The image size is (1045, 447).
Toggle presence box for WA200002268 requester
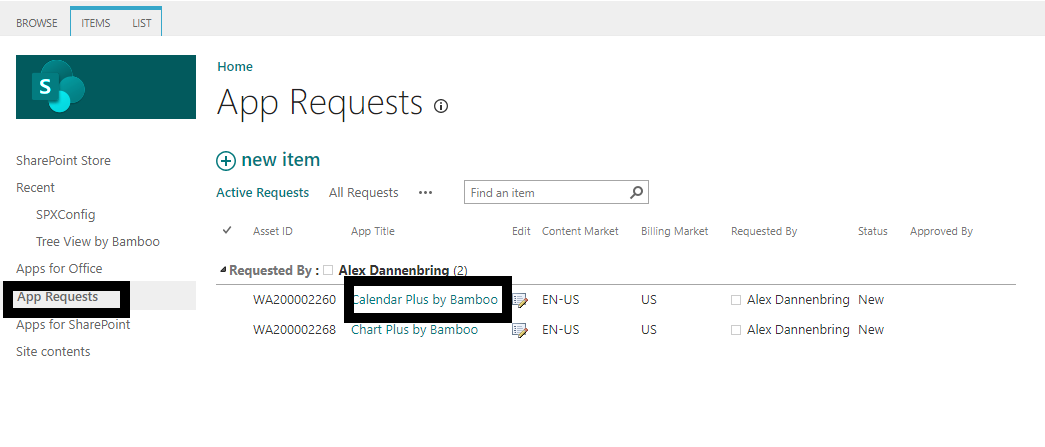click(737, 330)
